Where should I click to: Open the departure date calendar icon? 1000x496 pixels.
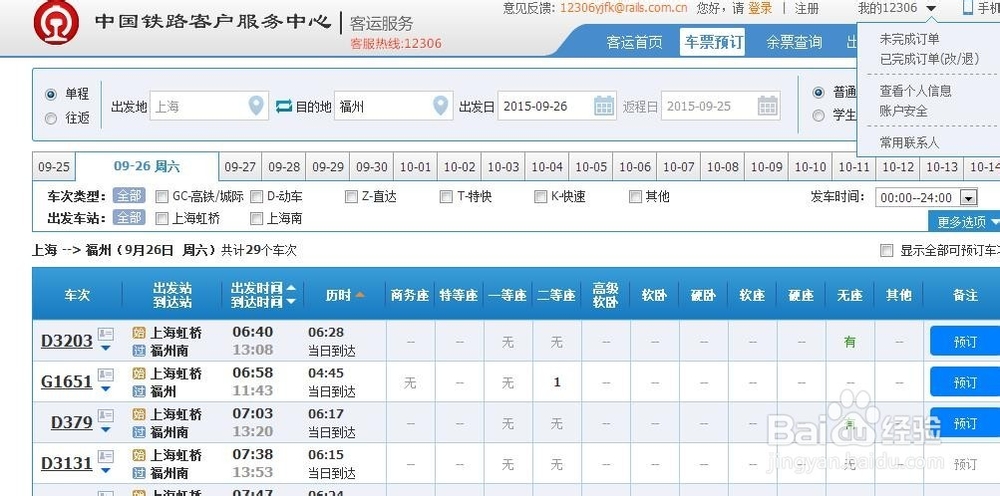[604, 106]
